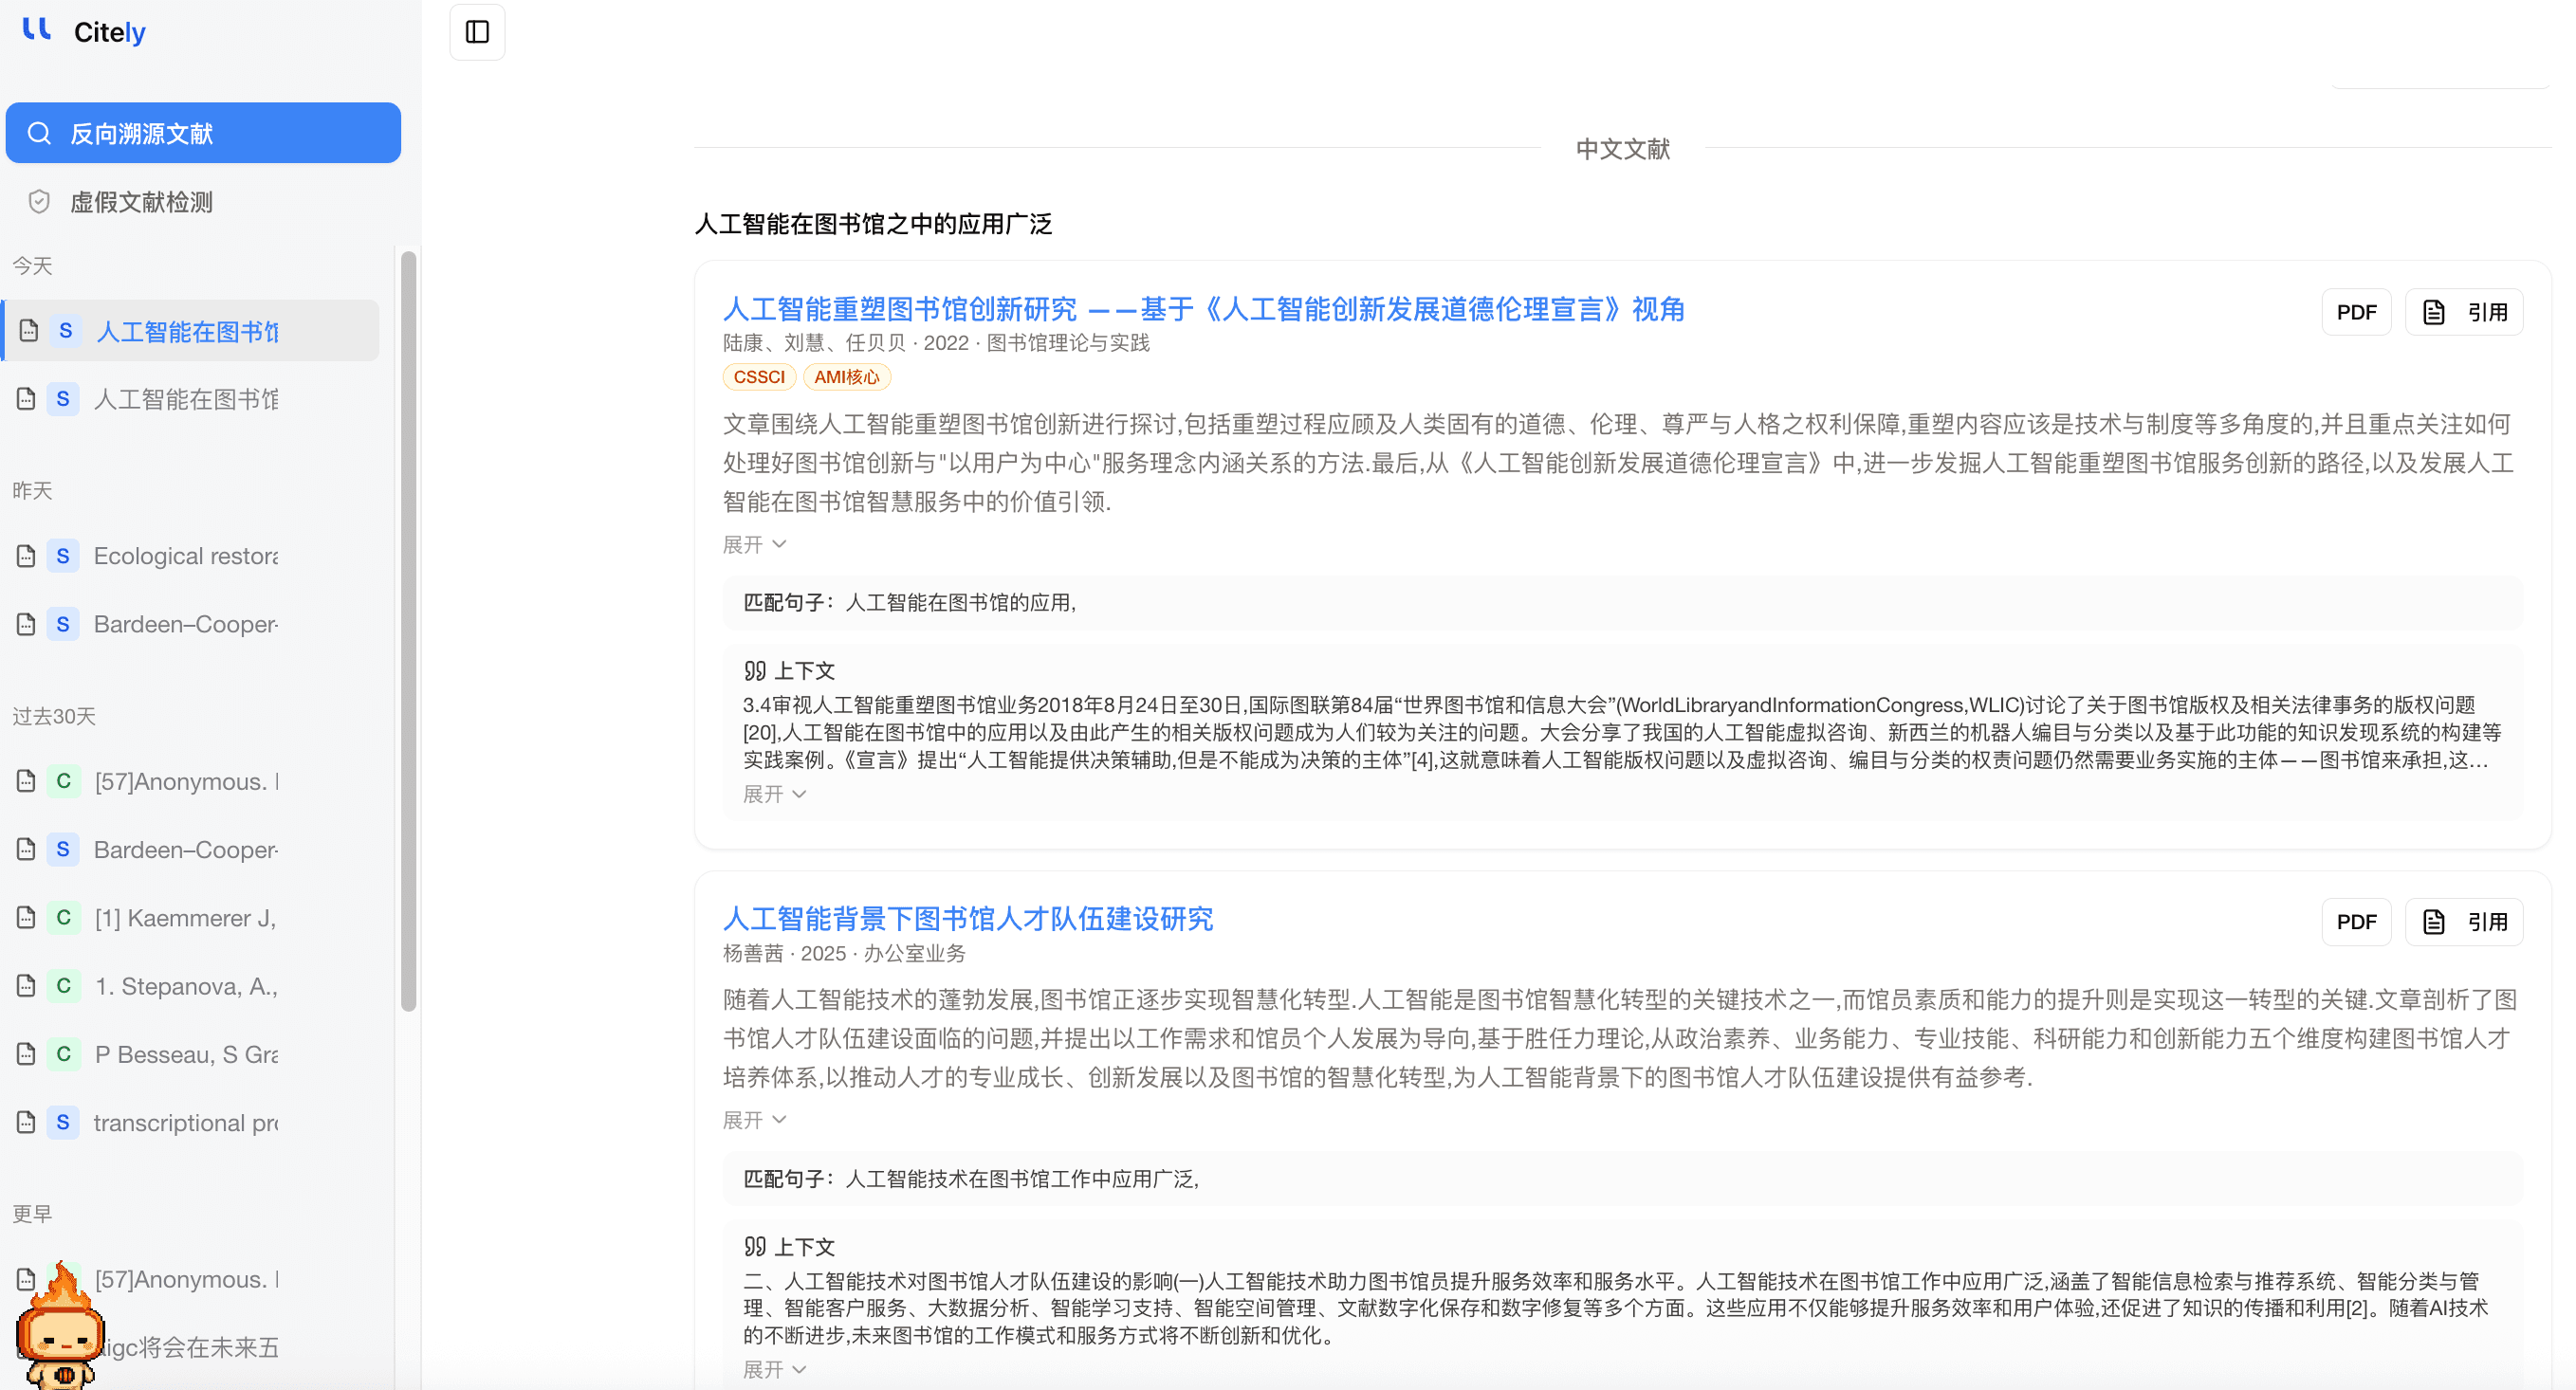Click the search icon in 反向溯源文献
The image size is (2576, 1390).
pyautogui.click(x=39, y=133)
